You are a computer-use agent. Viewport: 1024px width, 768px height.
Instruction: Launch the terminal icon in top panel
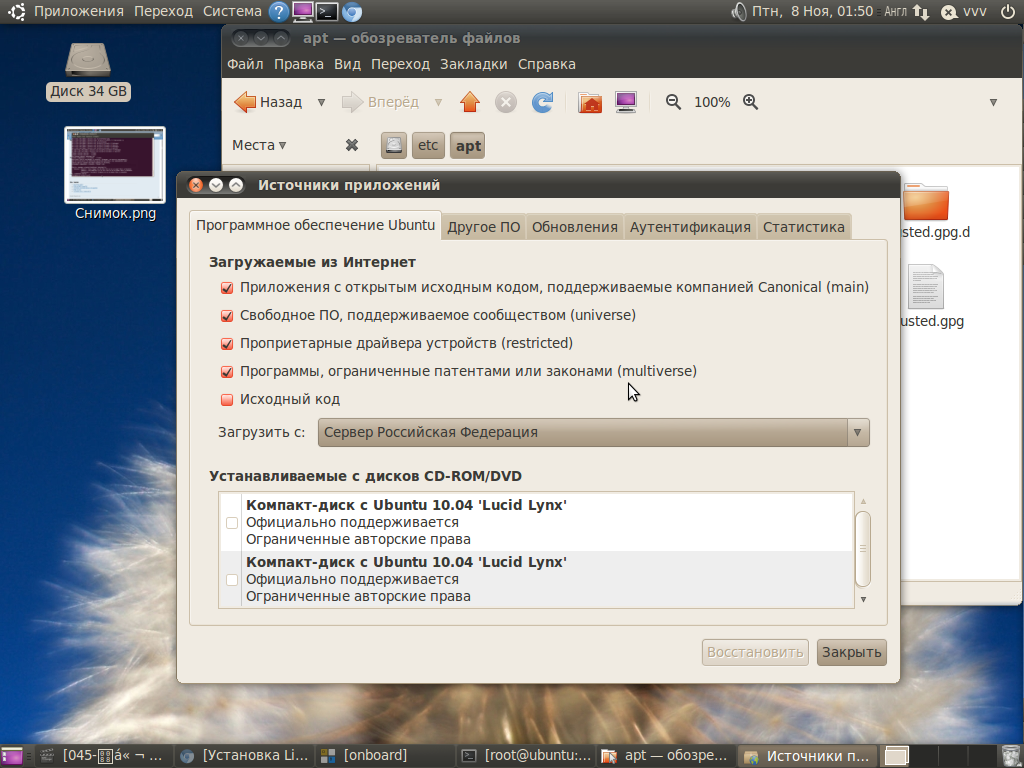tap(327, 11)
